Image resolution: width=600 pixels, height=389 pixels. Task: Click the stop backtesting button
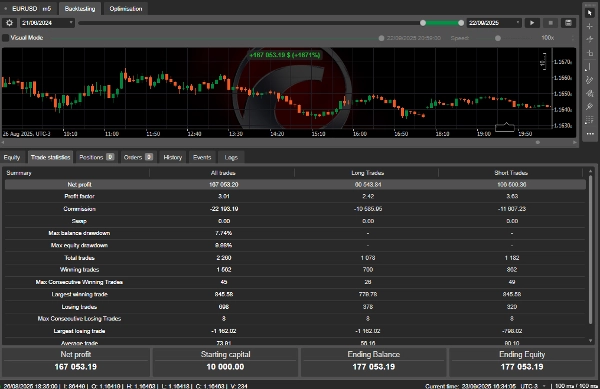point(551,23)
